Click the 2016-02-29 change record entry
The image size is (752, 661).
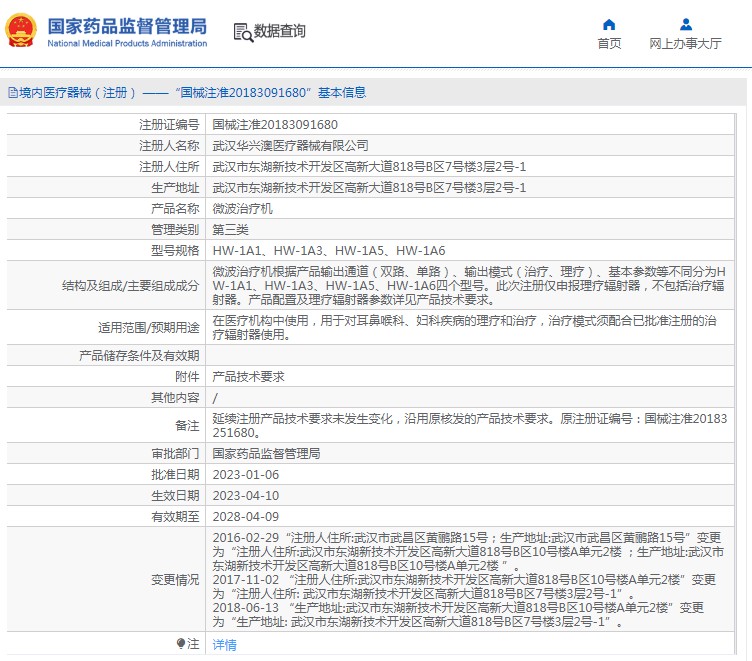pyautogui.click(x=468, y=552)
